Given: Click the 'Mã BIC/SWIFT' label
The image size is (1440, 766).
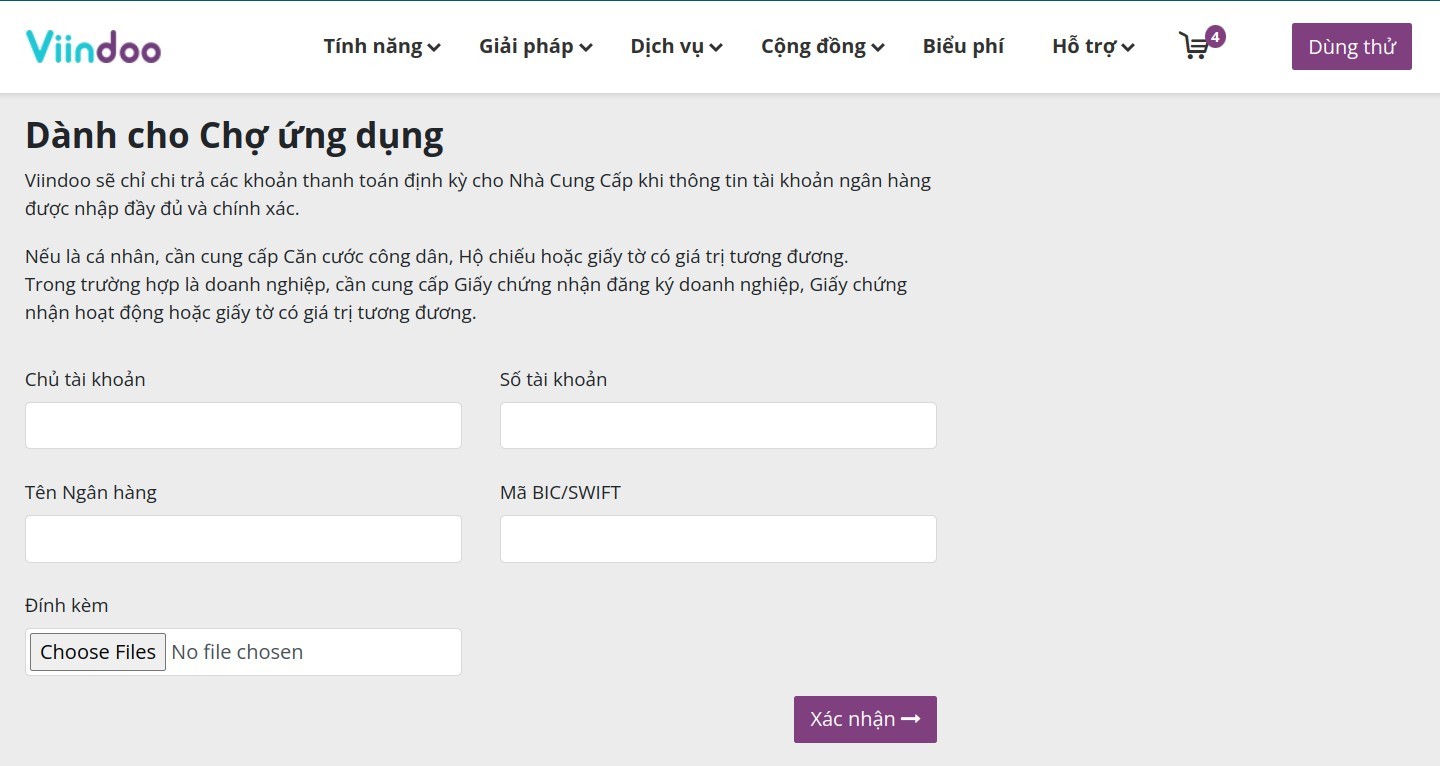Looking at the screenshot, I should [560, 492].
